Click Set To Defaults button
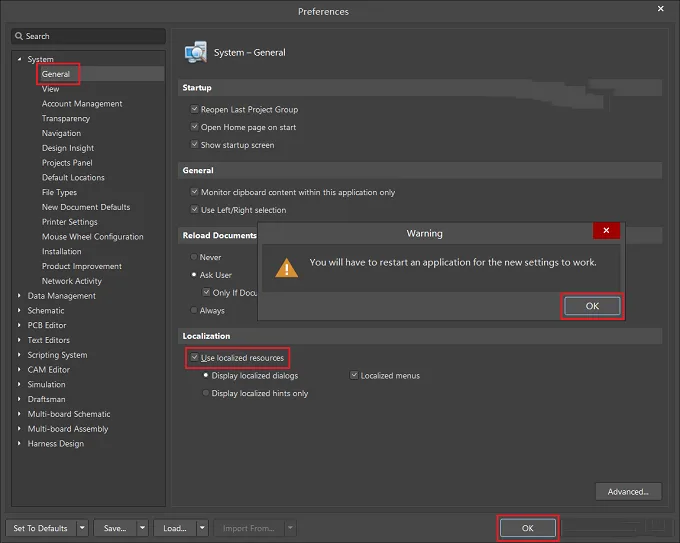This screenshot has width=680, height=543. [41, 528]
